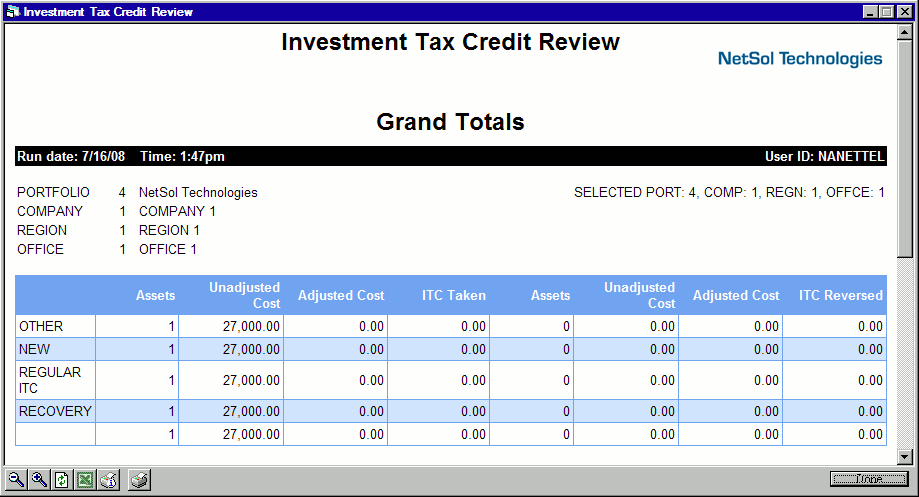
Task: Click the Run date 7/16/08 text
Action: [x=71, y=156]
